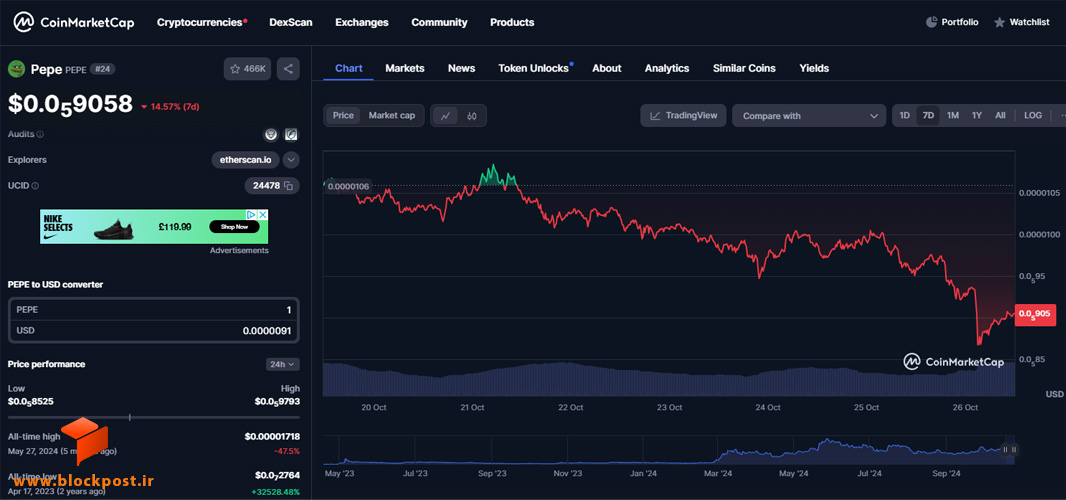The image size is (1066, 500).
Task: Open the TradingView chart button
Action: (x=683, y=116)
